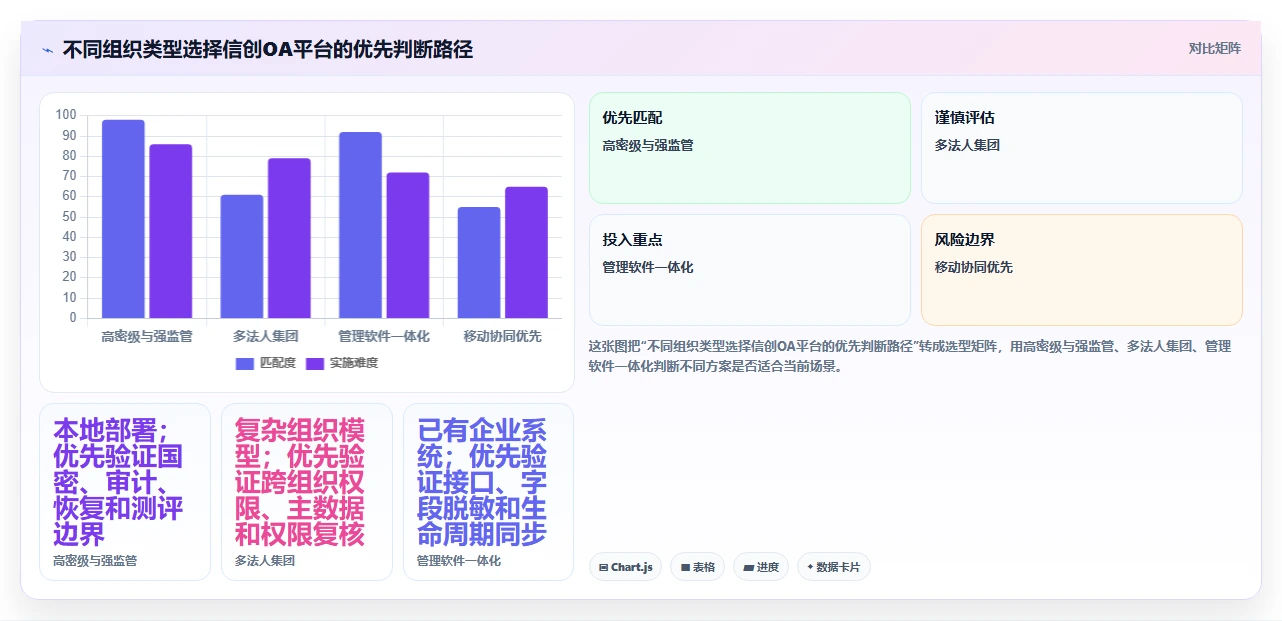The height and width of the screenshot is (621, 1282).
Task: Click the 管理软件一体化 x-axis label
Action: tap(384, 336)
